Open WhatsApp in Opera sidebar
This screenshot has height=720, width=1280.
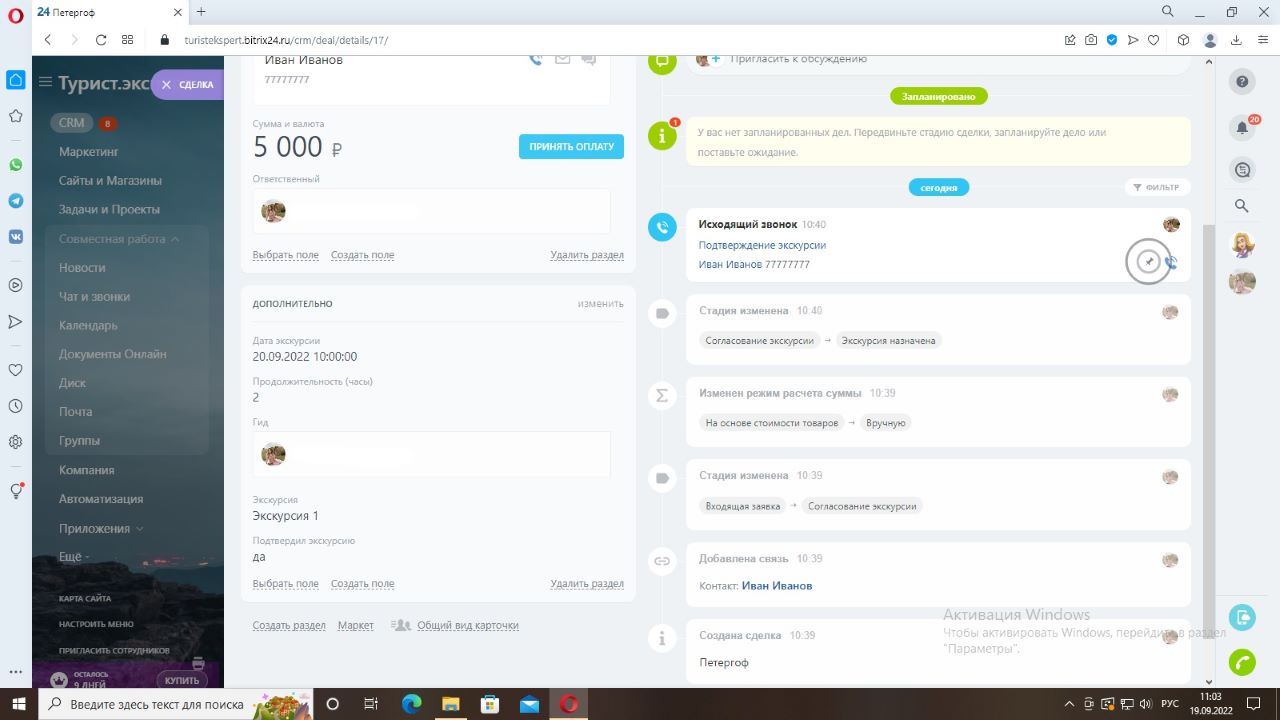click(x=15, y=165)
